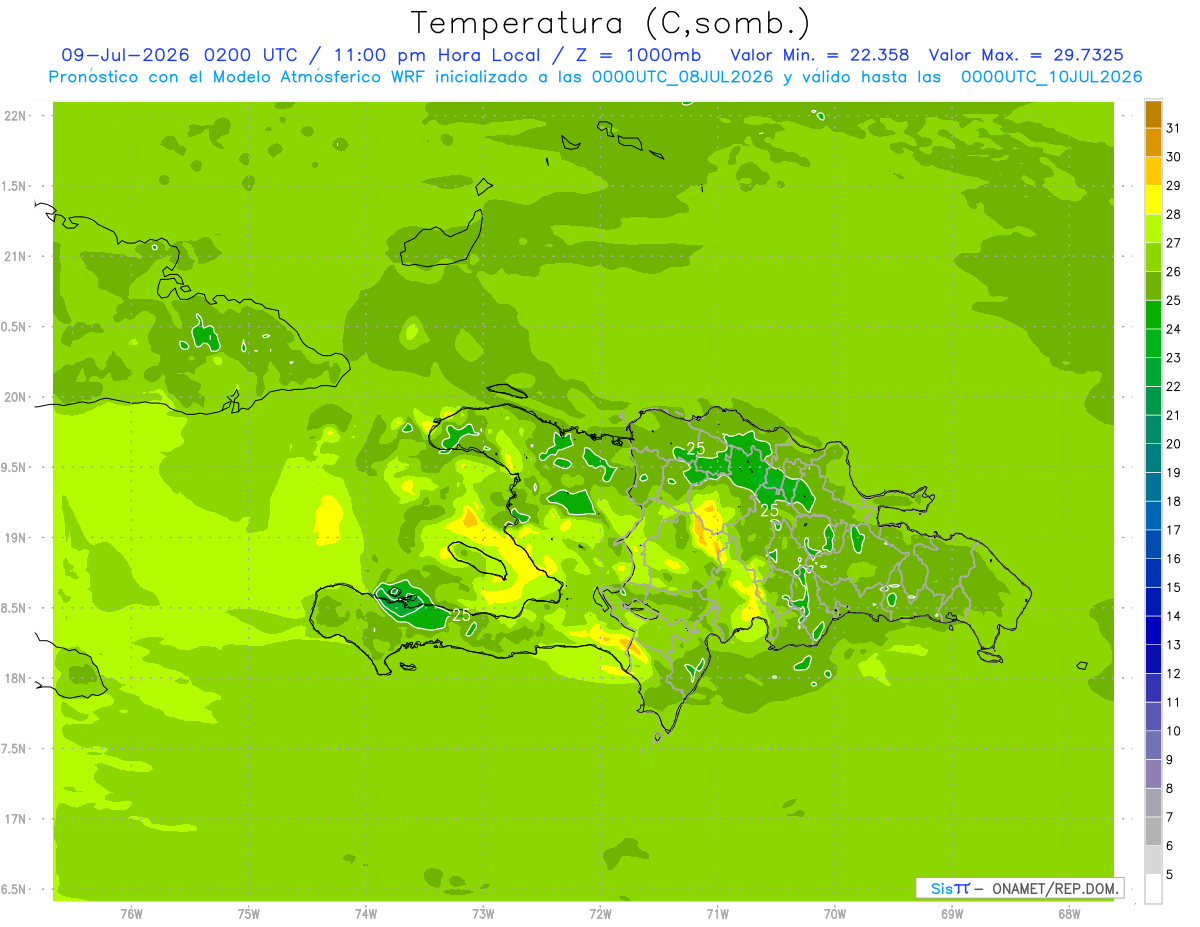The height and width of the screenshot is (927, 1200).
Task: Click the legend scale label '27'
Action: (1173, 242)
